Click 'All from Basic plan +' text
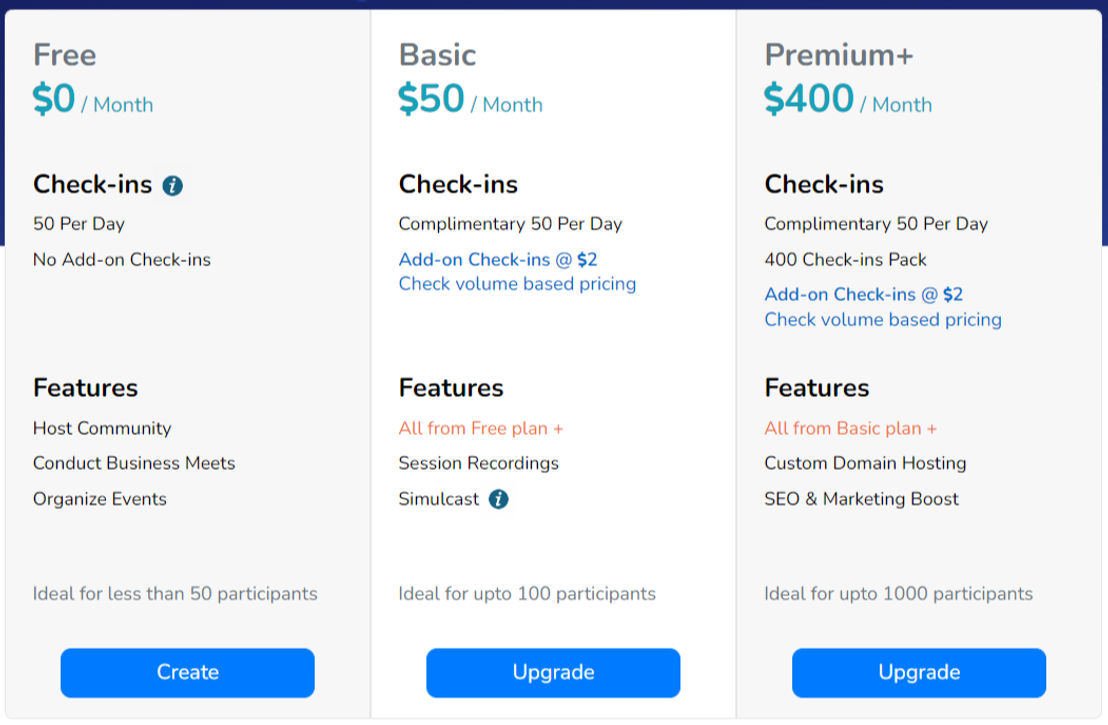The width and height of the screenshot is (1108, 725). coord(850,428)
